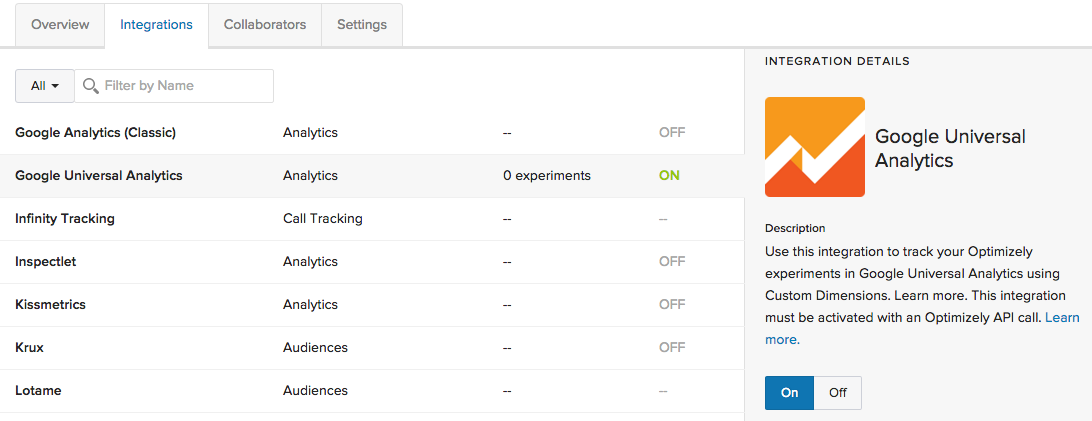Viewport: 1092px width, 421px height.
Task: Toggle Google Universal Analytics ON status
Action: 669,175
